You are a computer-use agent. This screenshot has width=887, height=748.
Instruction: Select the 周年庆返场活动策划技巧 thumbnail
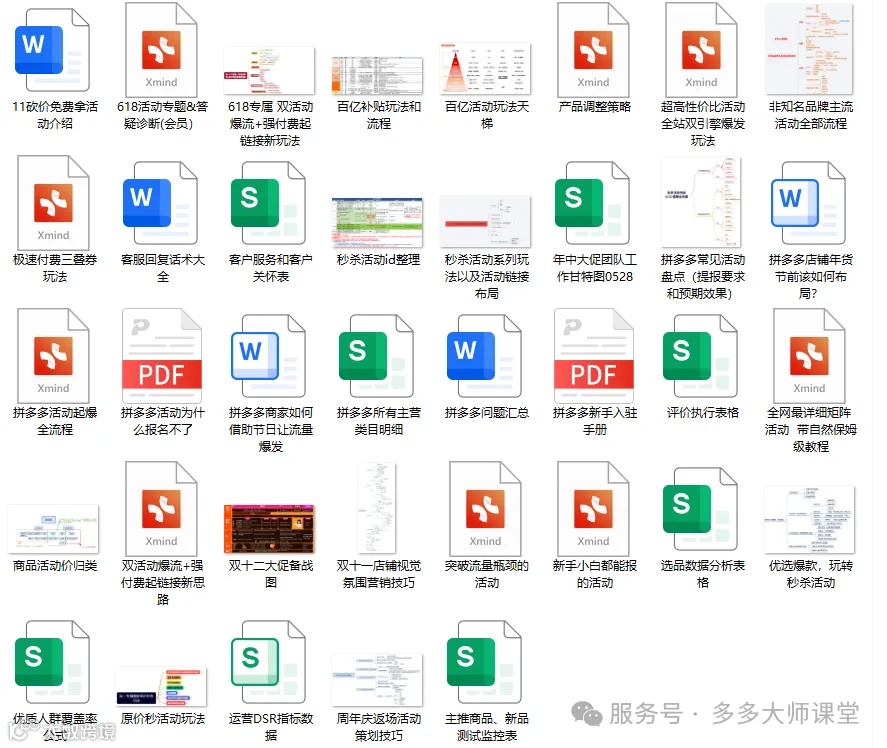click(377, 680)
